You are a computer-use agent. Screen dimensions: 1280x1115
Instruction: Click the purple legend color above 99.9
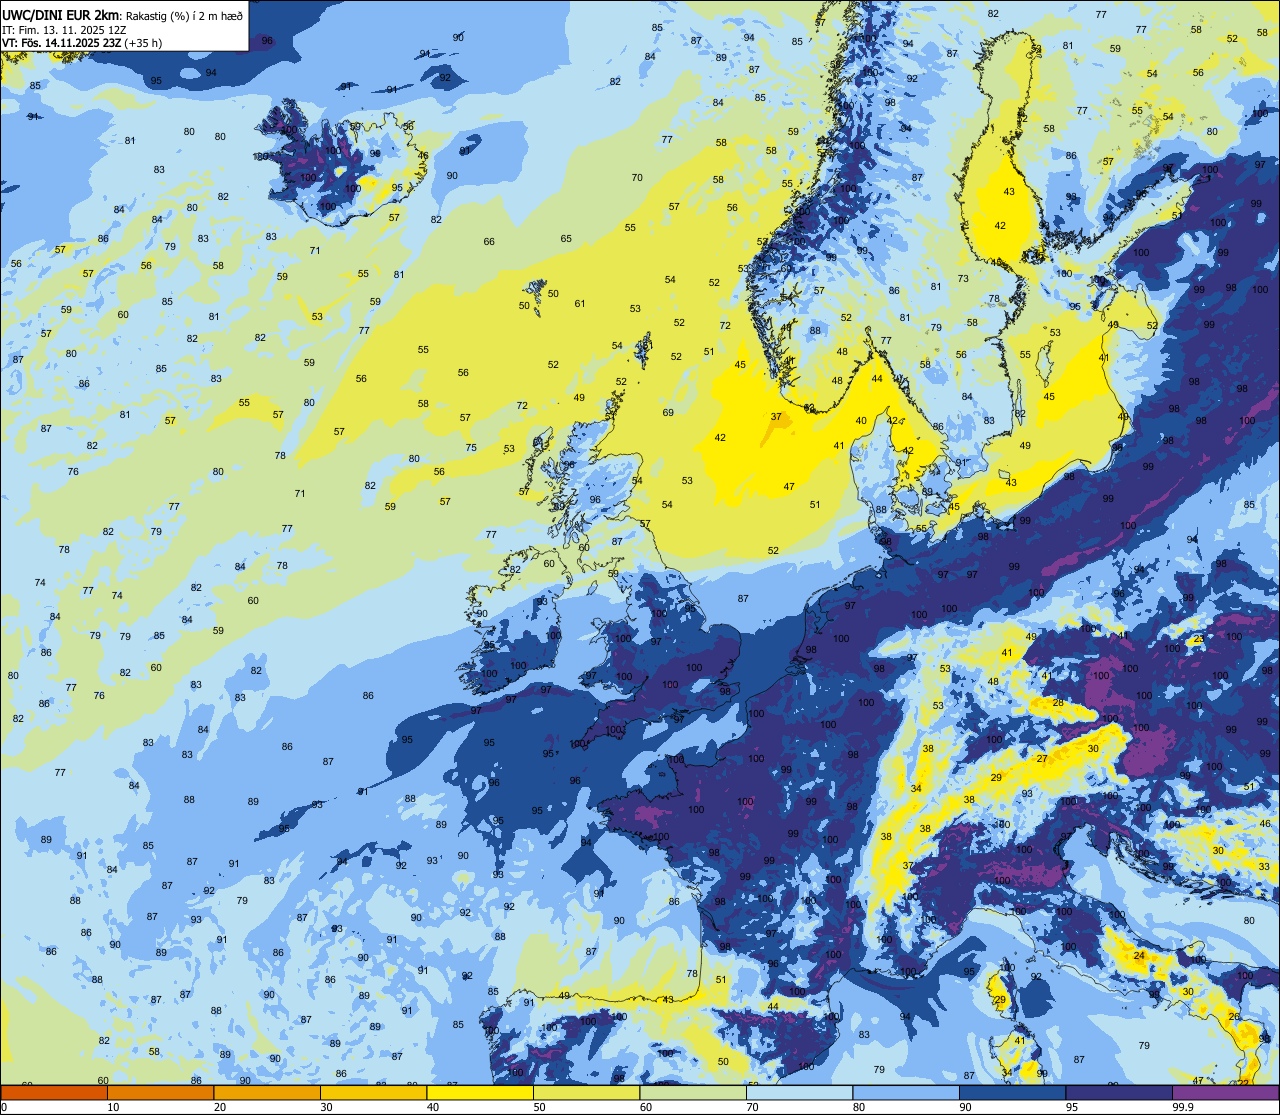point(1225,1092)
